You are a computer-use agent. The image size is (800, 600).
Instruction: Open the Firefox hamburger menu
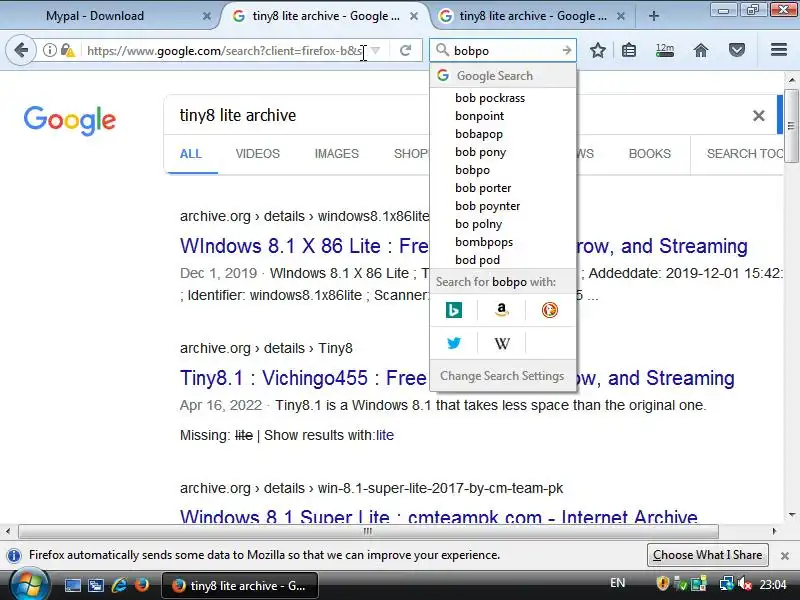coord(779,50)
